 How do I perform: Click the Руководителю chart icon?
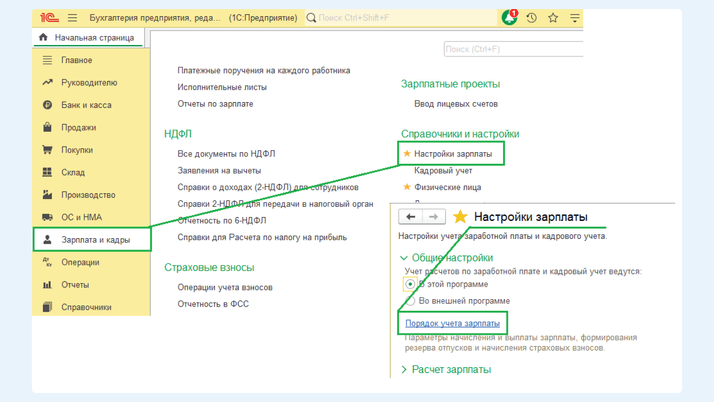(47, 82)
